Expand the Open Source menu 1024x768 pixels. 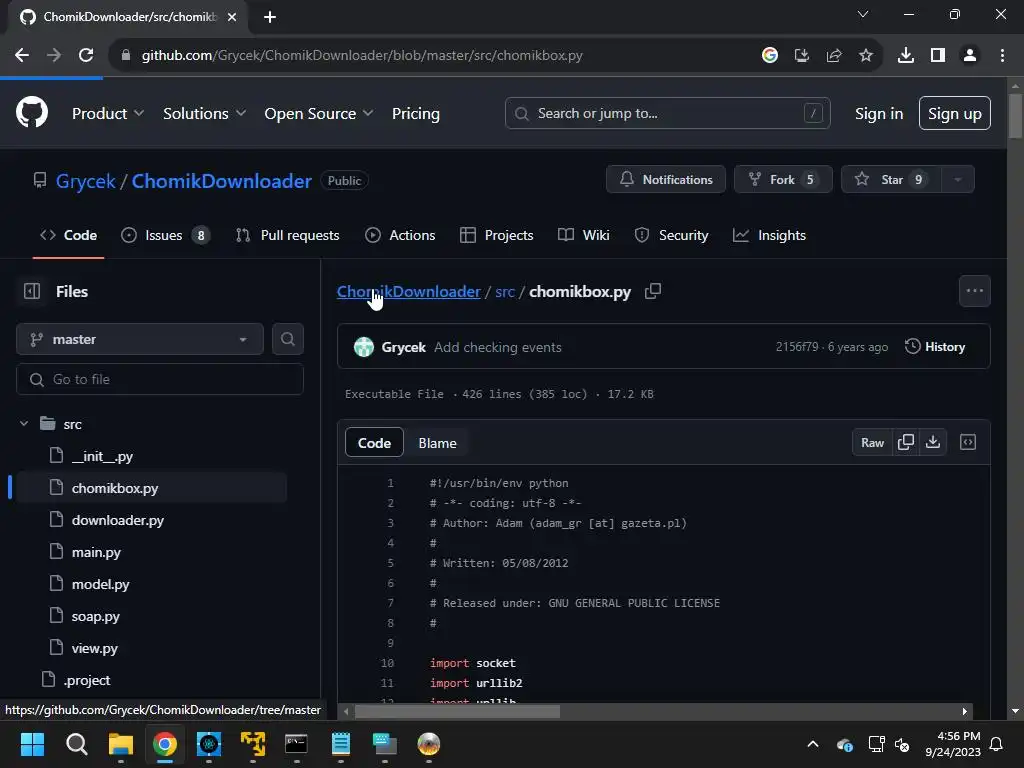click(319, 114)
